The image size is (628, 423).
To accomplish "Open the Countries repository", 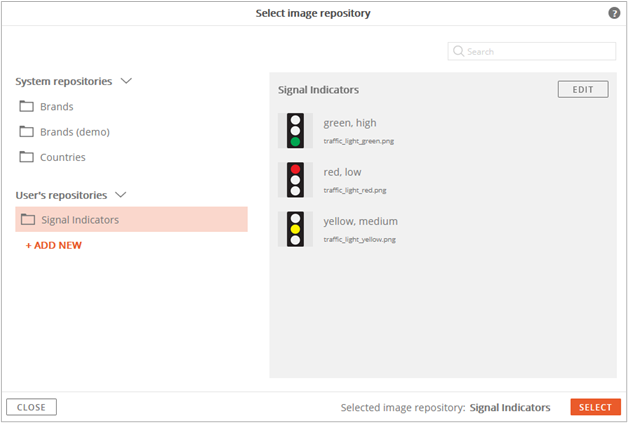I will [x=62, y=157].
